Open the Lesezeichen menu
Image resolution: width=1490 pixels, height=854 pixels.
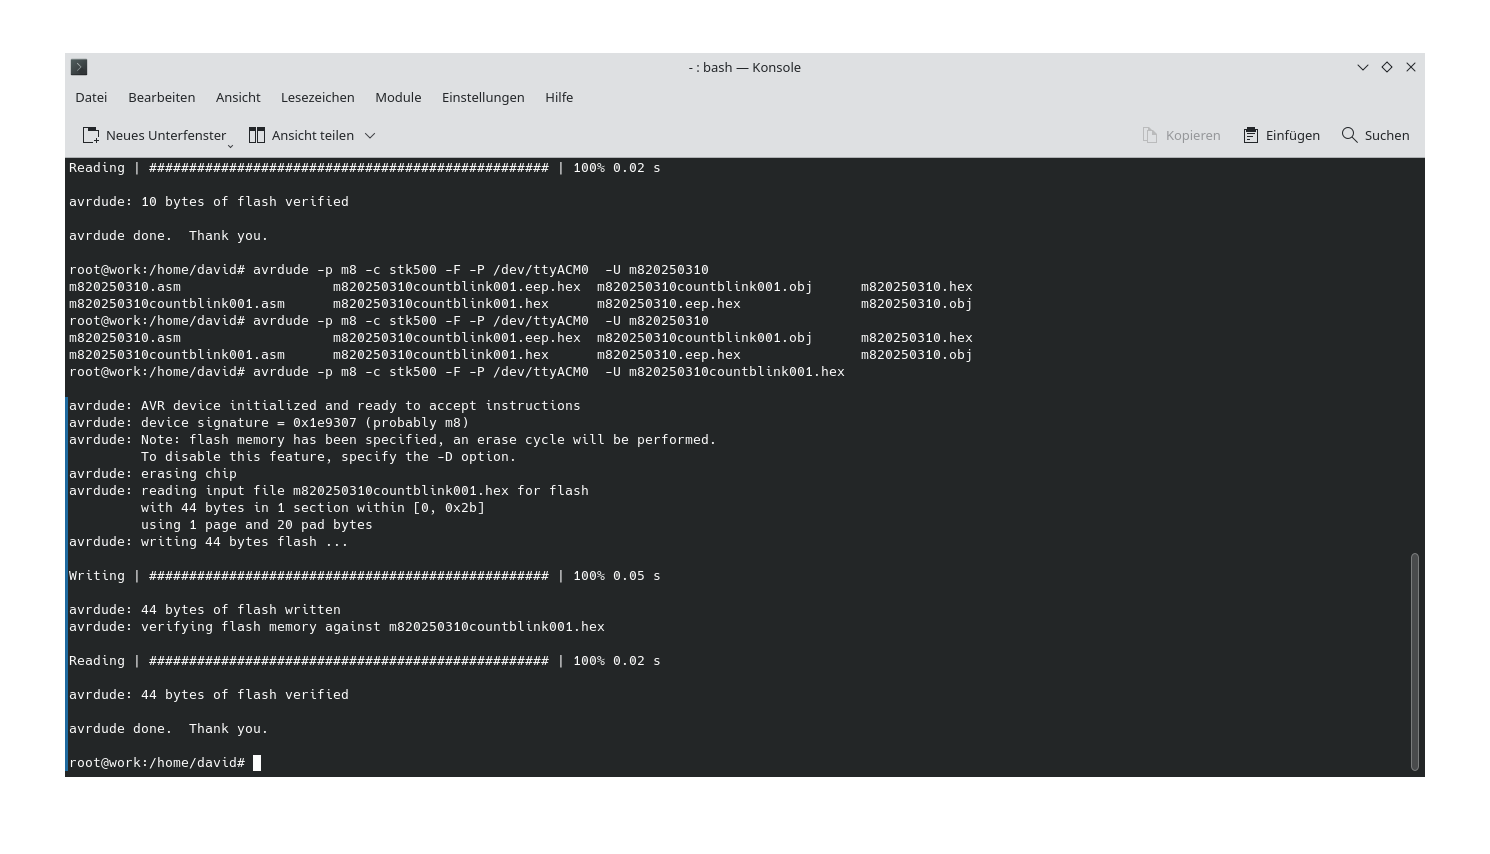pyautogui.click(x=317, y=97)
